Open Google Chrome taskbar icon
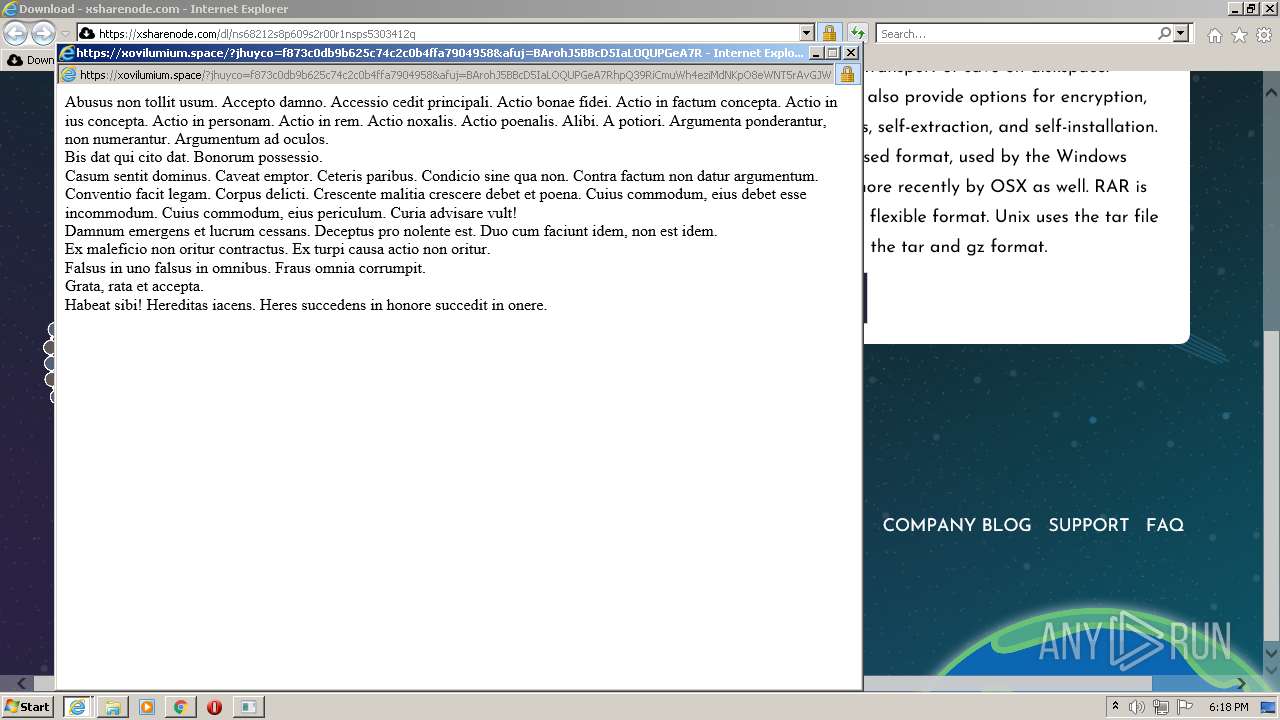 180,707
